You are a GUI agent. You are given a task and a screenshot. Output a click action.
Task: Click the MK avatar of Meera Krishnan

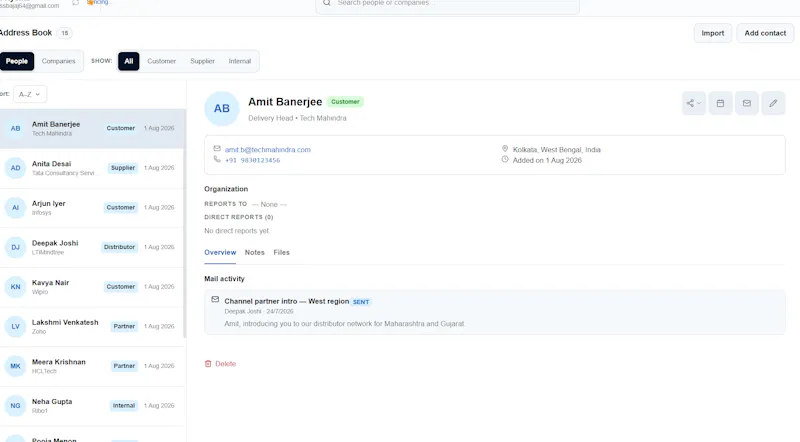pyautogui.click(x=15, y=366)
